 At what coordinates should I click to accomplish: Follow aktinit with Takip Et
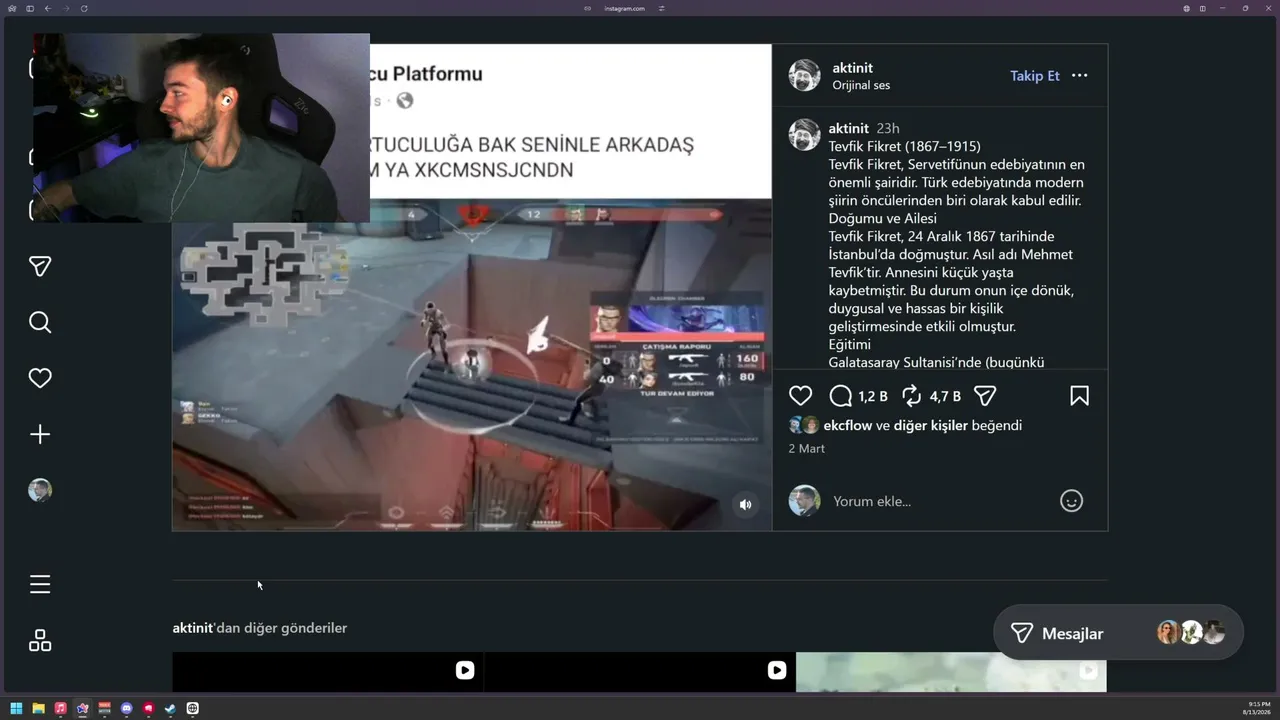(1035, 76)
